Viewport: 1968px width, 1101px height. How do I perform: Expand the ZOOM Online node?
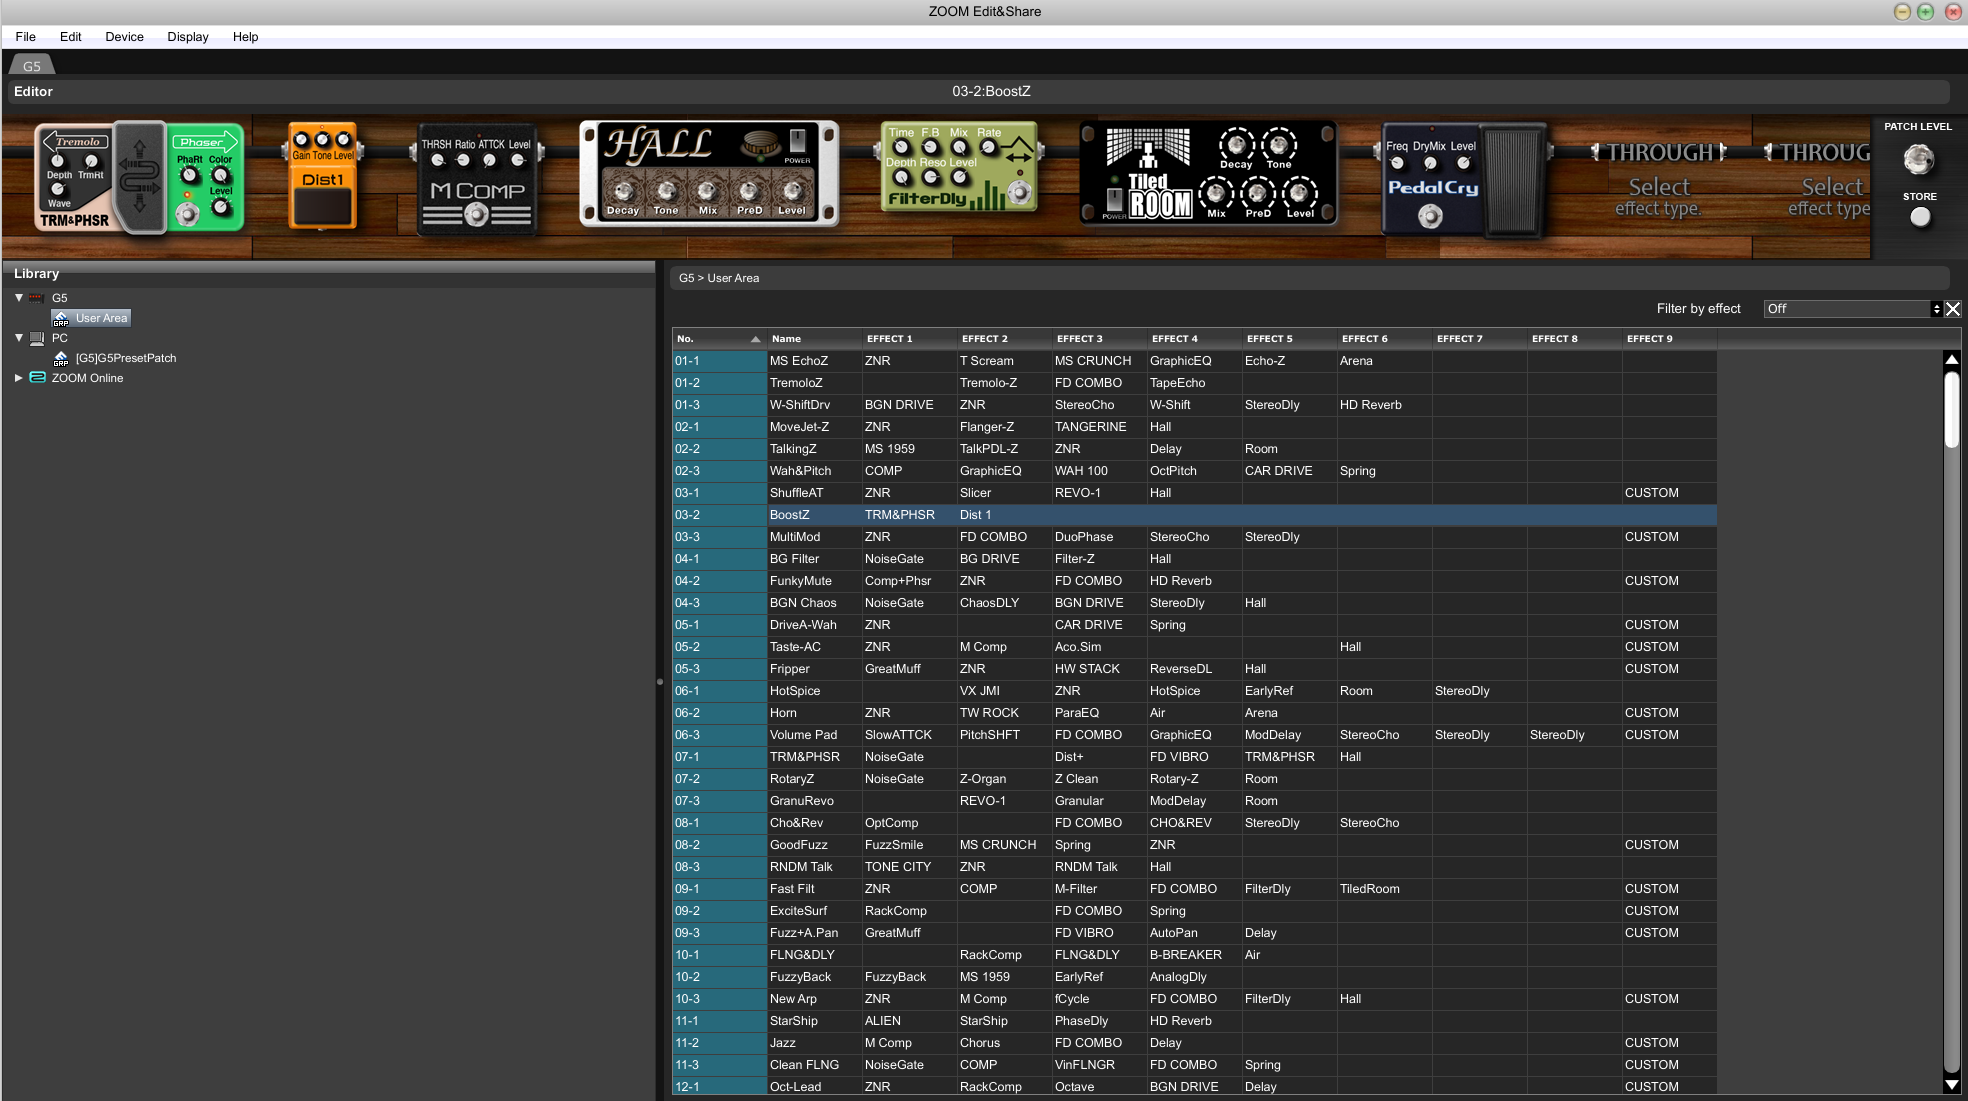point(18,378)
